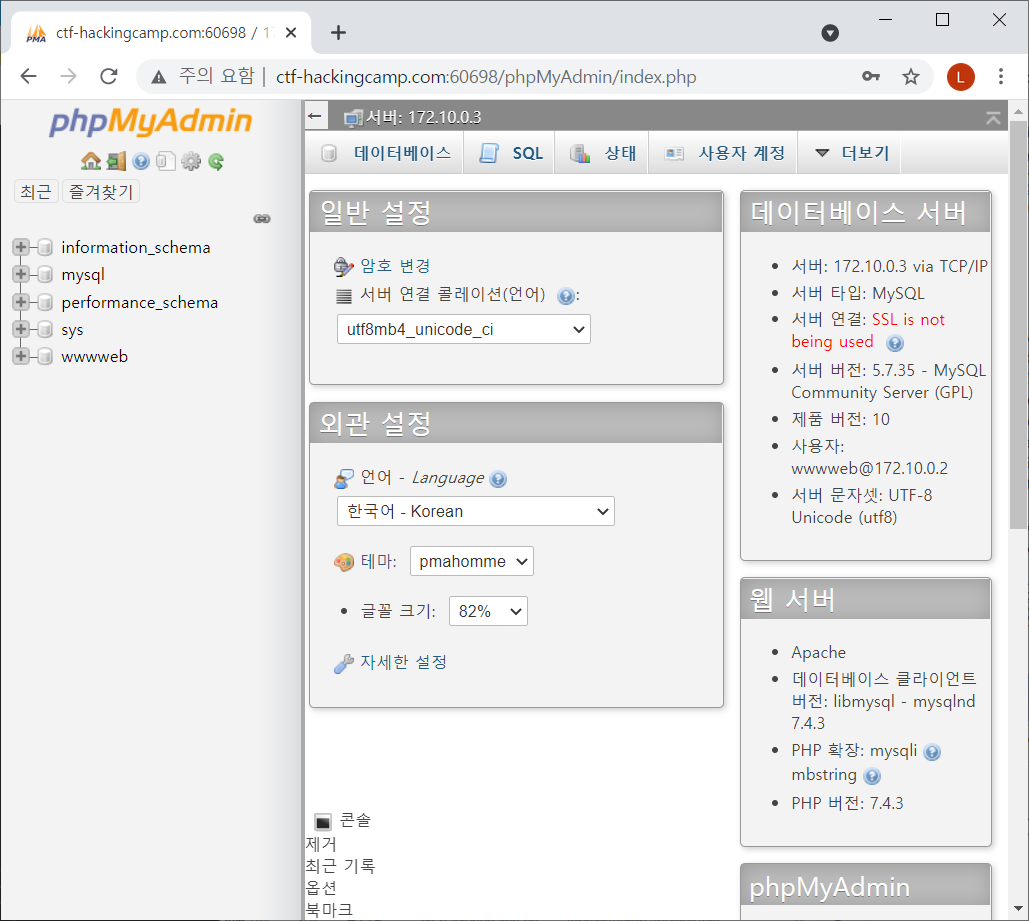1029x921 pixels.
Task: Open language dropdown showing 한국어 - Korean
Action: (x=475, y=511)
